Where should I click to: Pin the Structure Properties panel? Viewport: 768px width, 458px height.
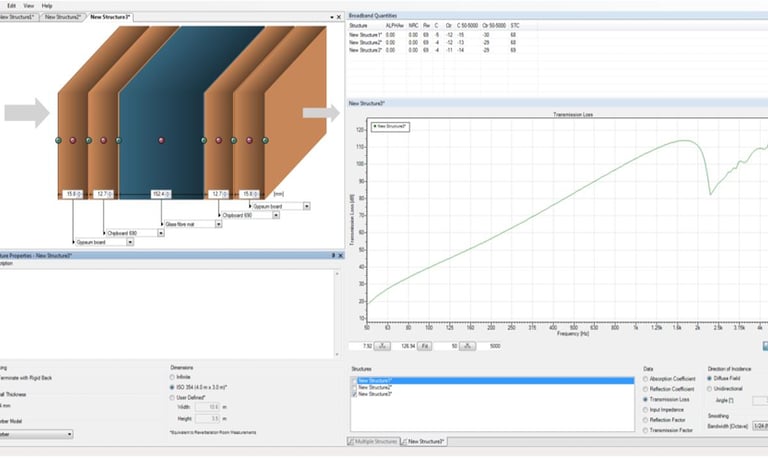tap(334, 255)
